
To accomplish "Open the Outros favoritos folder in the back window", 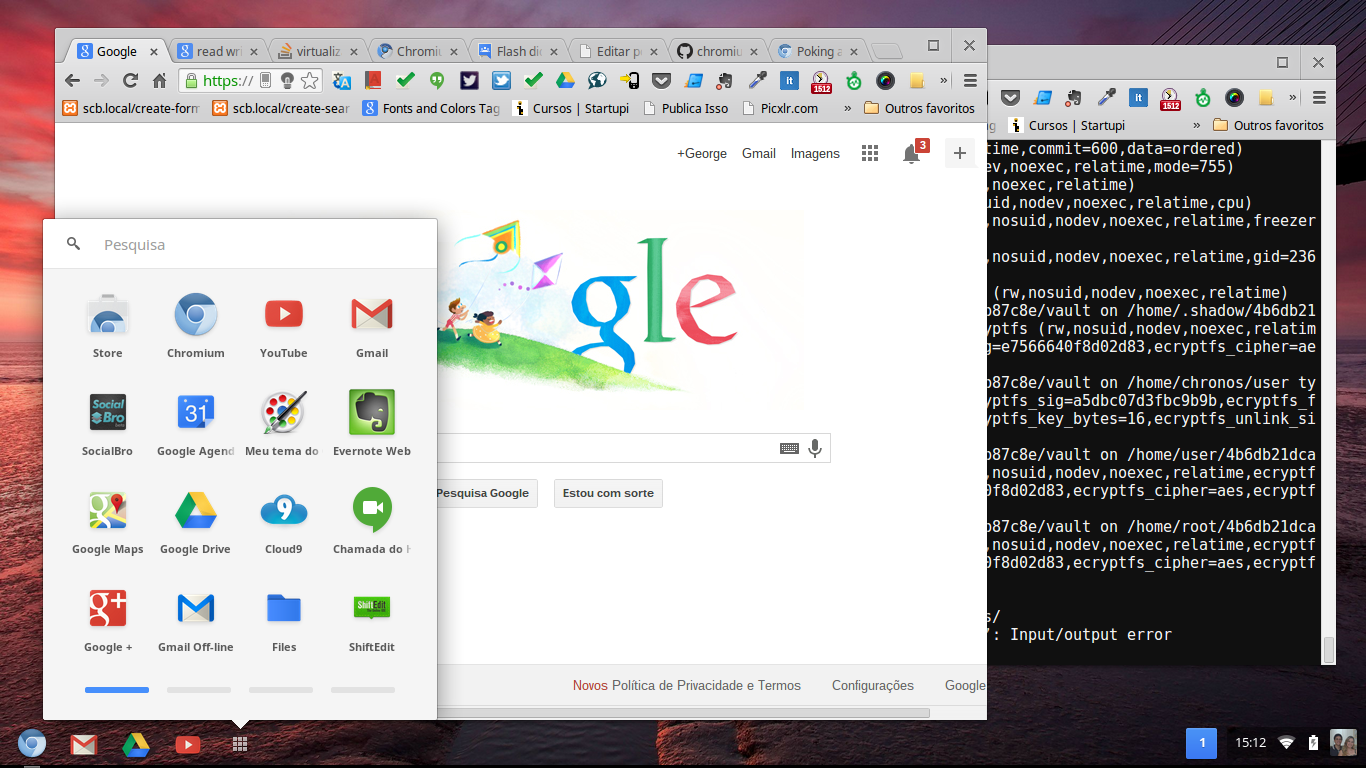I will [1268, 125].
